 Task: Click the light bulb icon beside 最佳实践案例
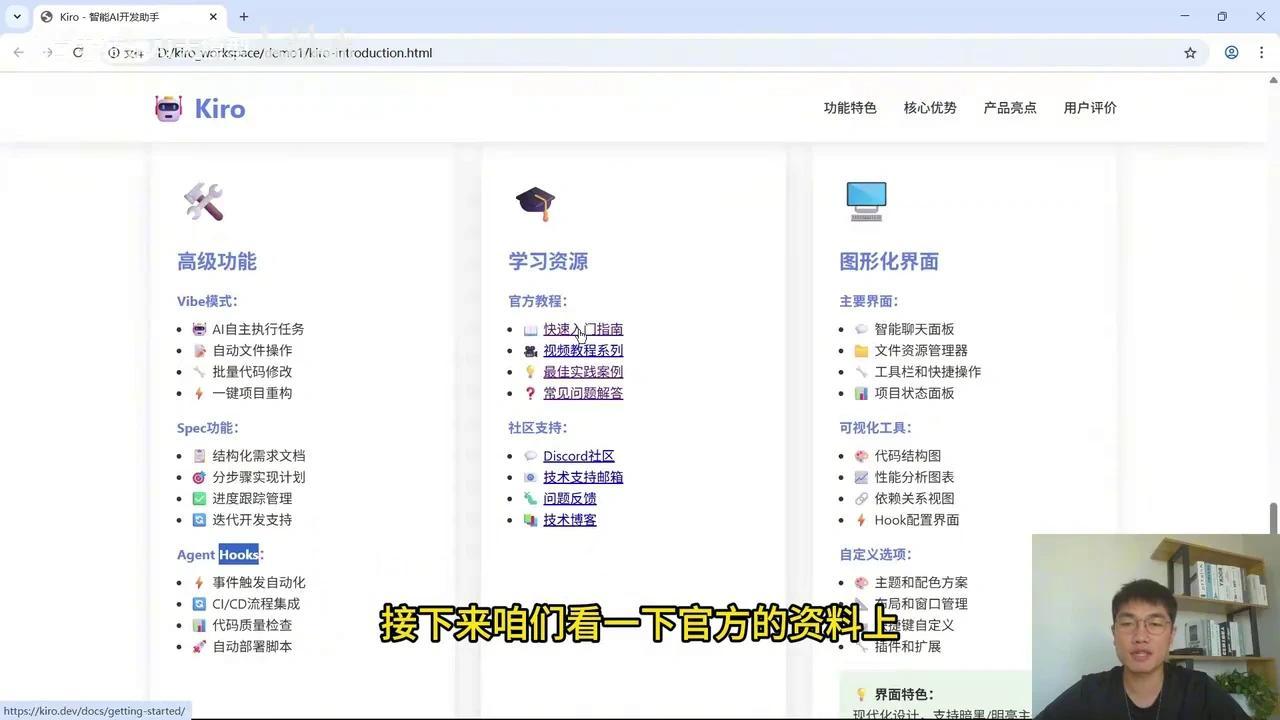(x=530, y=372)
